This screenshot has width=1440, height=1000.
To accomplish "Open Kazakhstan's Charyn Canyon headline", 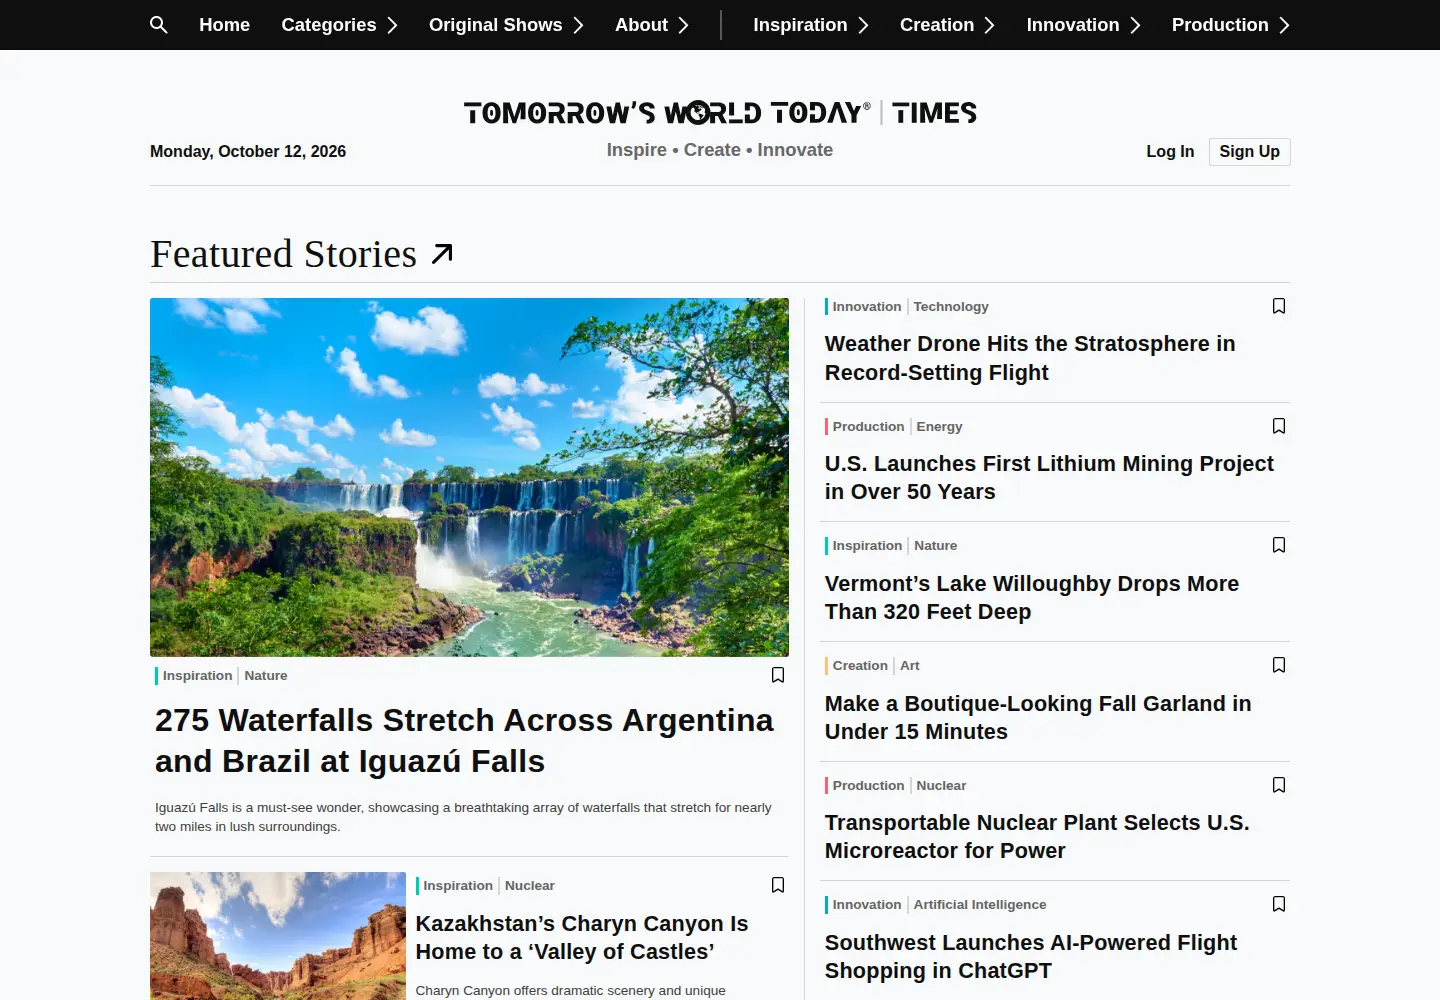I will click(x=582, y=937).
